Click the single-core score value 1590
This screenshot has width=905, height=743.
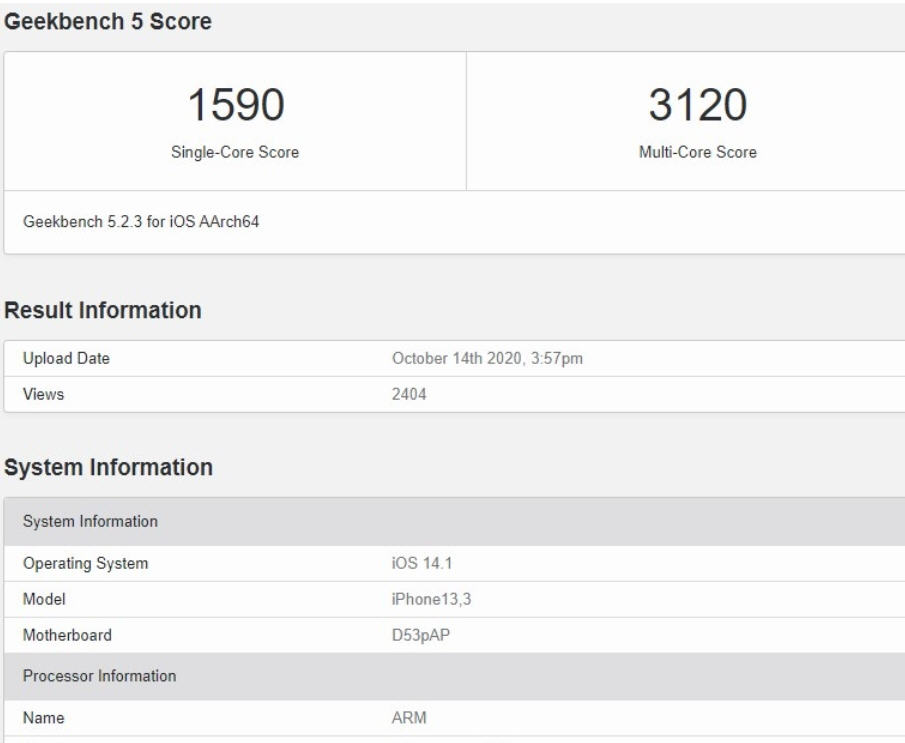point(236,104)
